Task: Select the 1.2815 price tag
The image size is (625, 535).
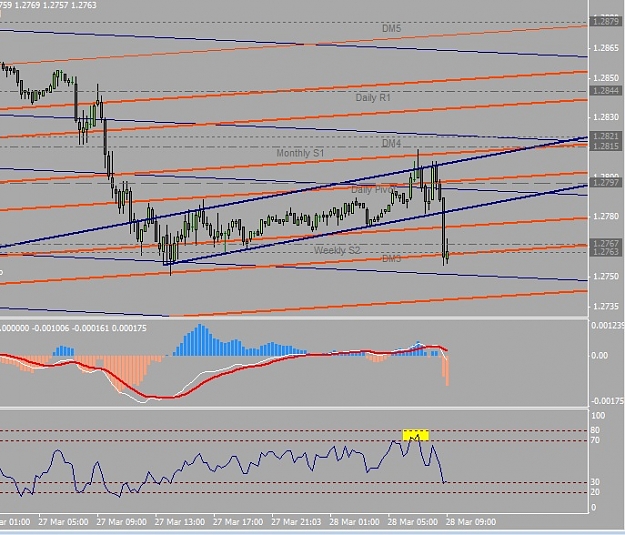Action: coord(605,146)
